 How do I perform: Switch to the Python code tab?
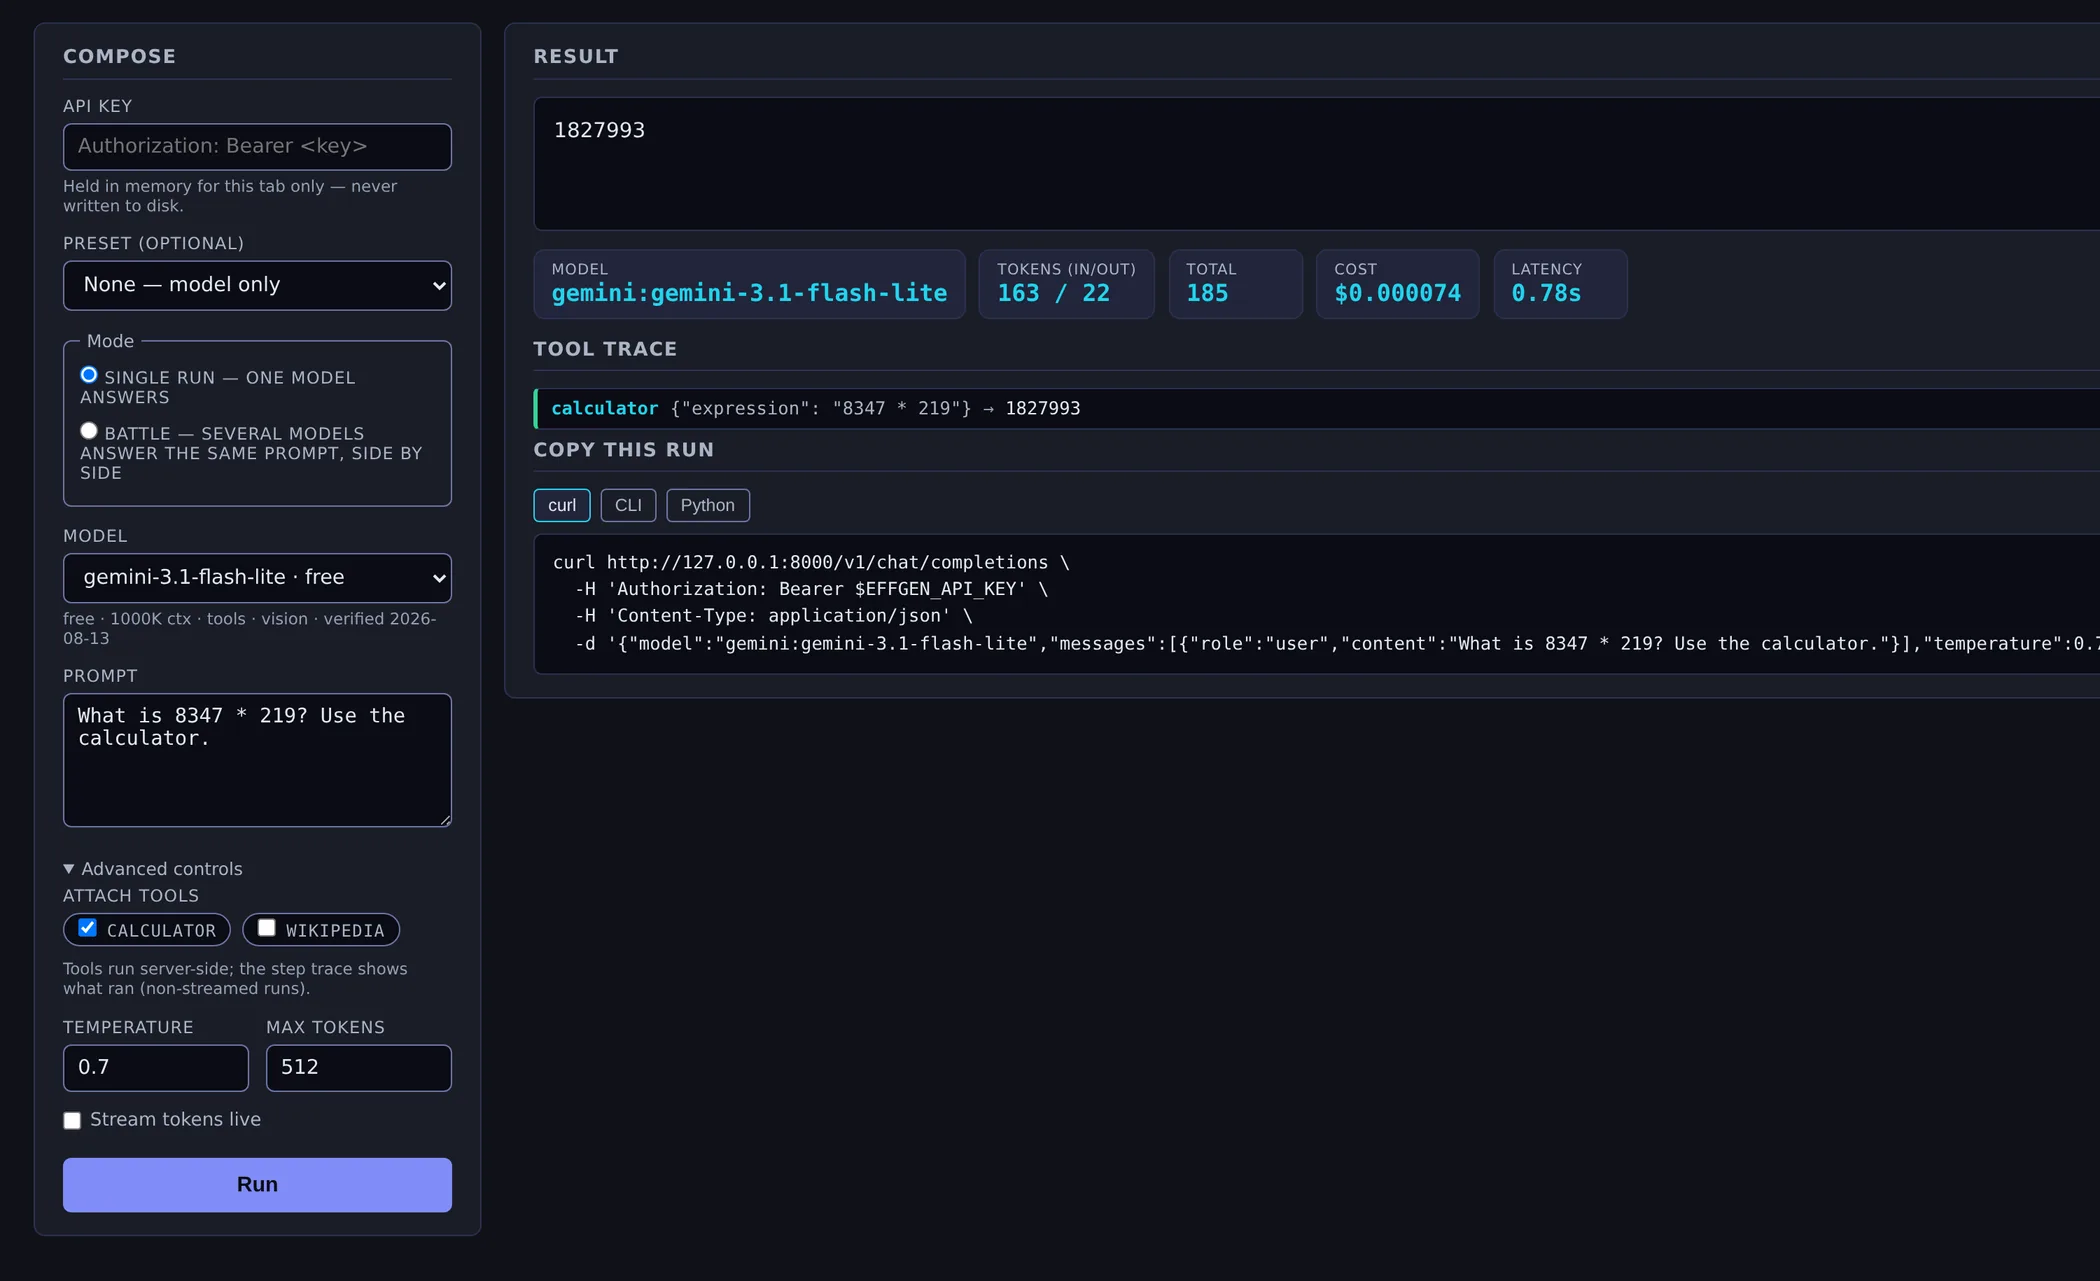[x=708, y=505]
